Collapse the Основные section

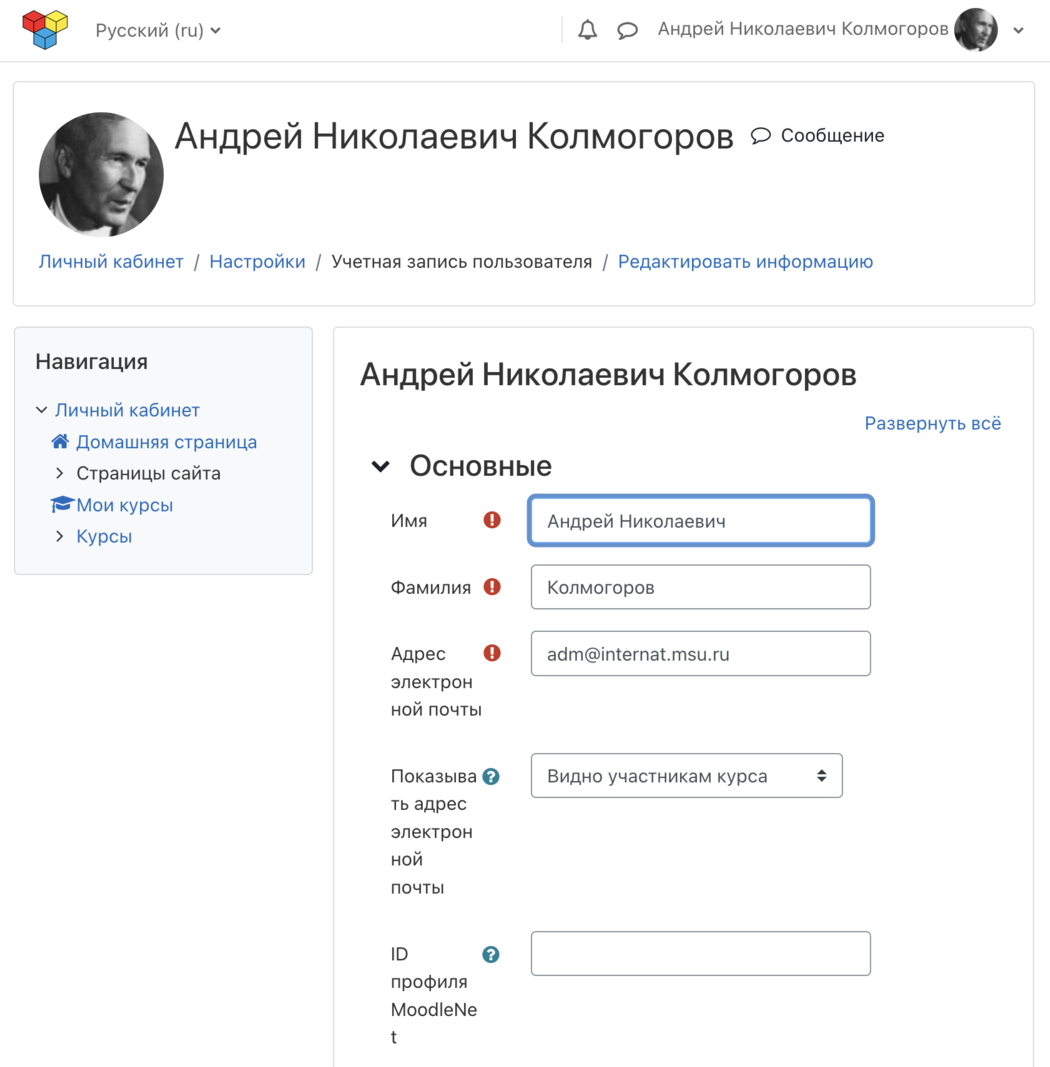[380, 466]
